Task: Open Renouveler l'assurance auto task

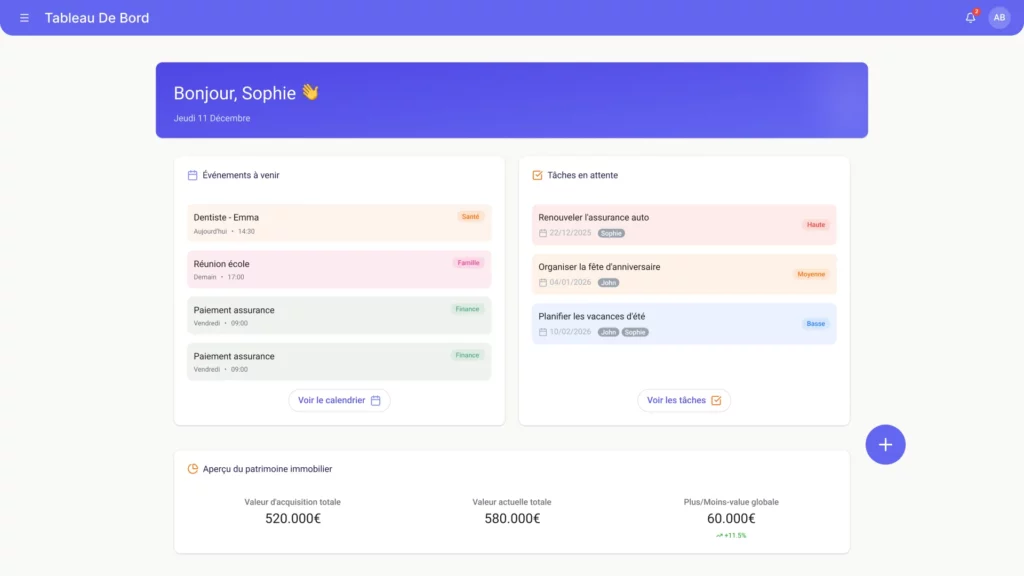Action: [684, 225]
